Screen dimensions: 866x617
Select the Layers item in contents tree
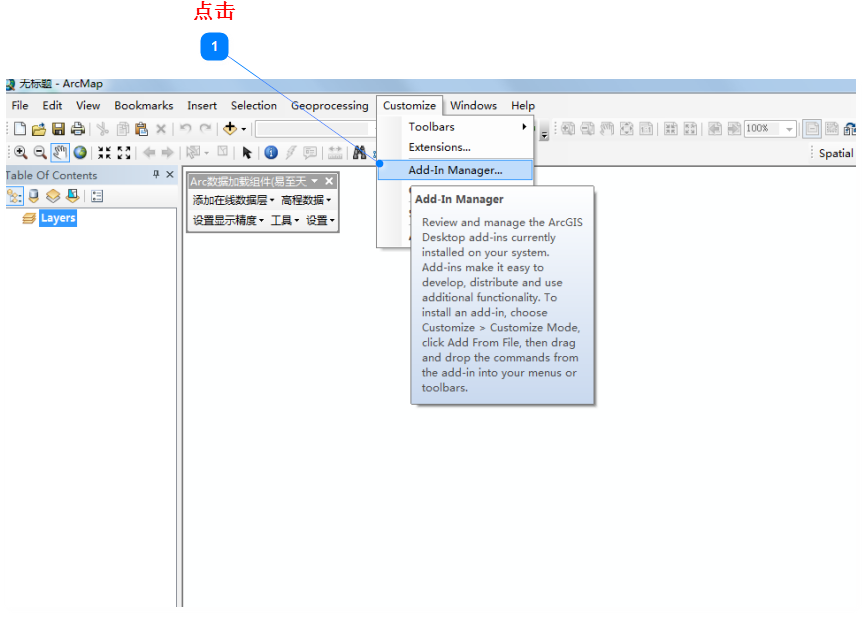coord(58,218)
